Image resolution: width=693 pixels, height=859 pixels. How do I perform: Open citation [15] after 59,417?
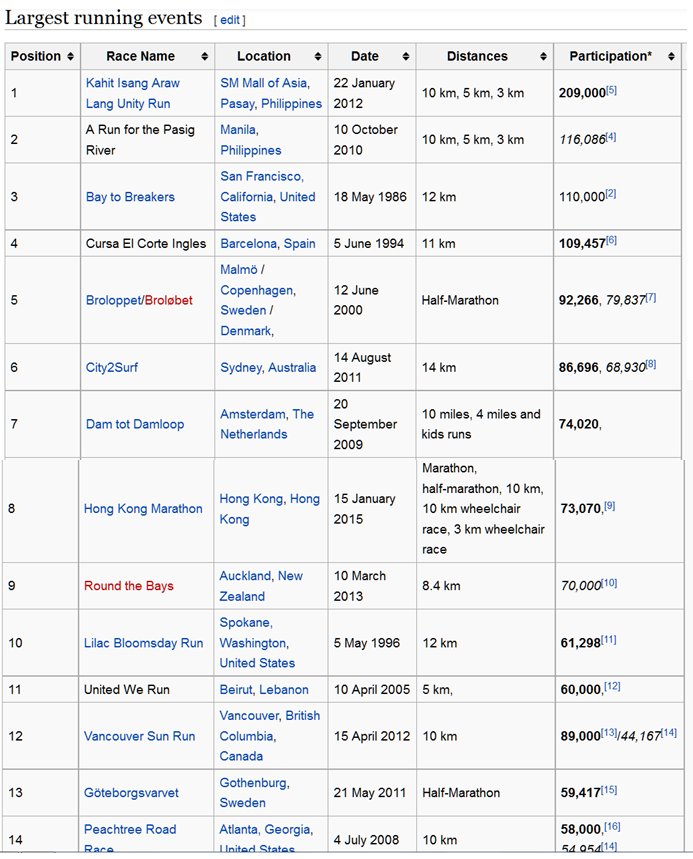(x=609, y=790)
